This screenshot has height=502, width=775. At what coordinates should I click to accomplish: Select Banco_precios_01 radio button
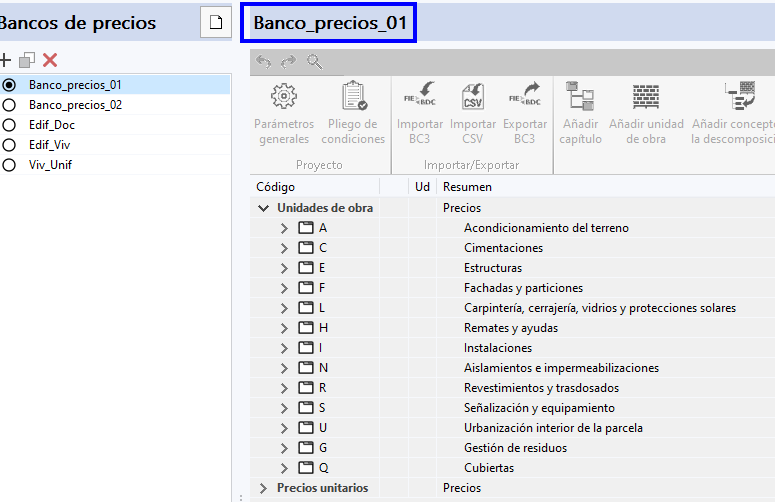(9, 85)
